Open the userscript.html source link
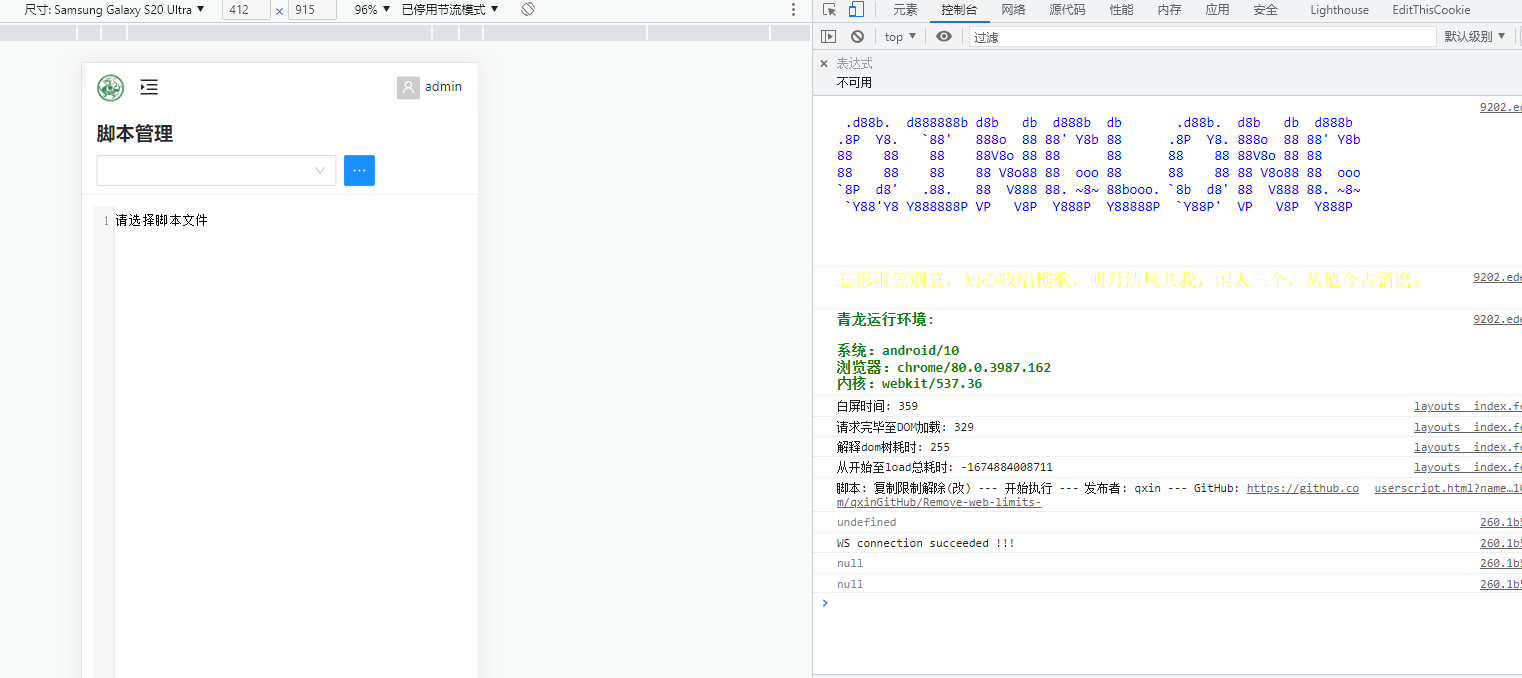Screen dimensions: 1522x678 [1448, 489]
